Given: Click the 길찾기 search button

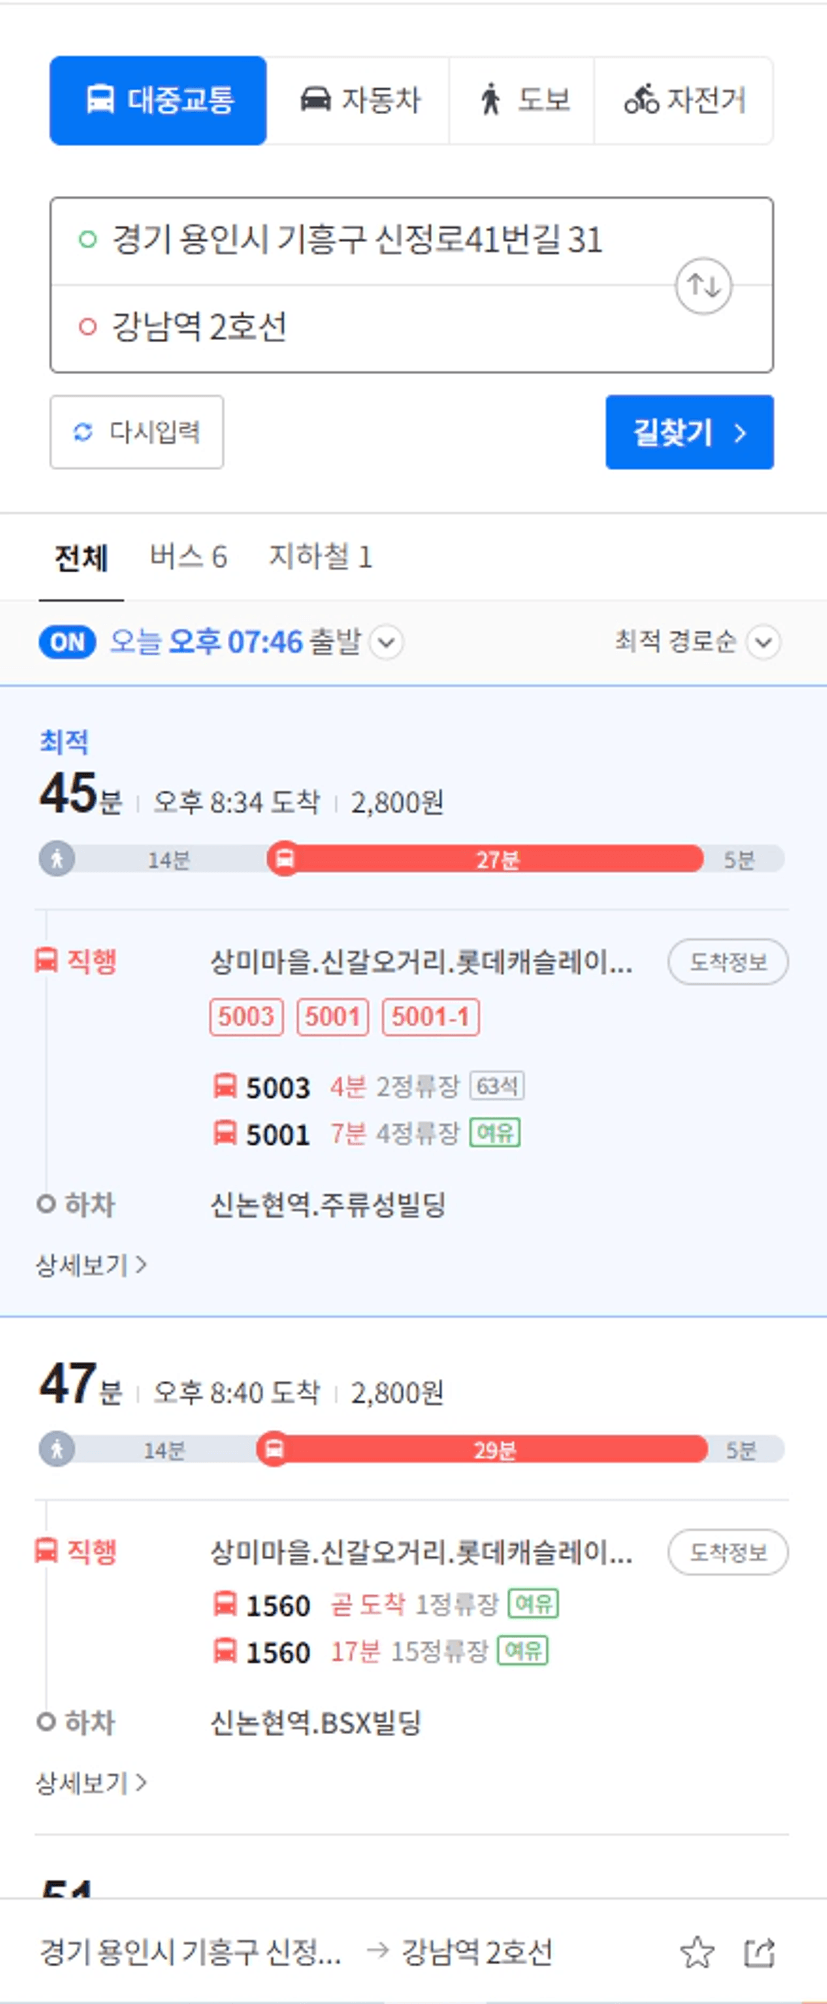Looking at the screenshot, I should pyautogui.click(x=689, y=432).
